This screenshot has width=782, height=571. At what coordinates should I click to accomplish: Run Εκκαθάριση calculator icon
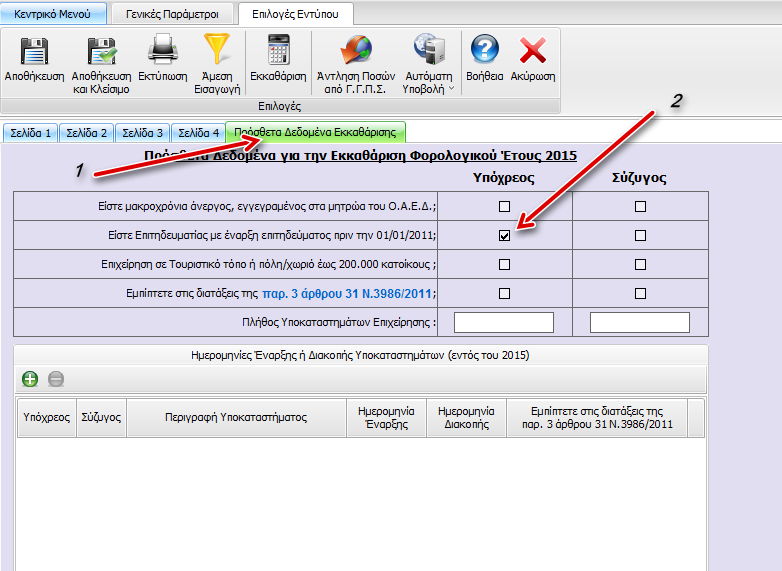(x=278, y=52)
